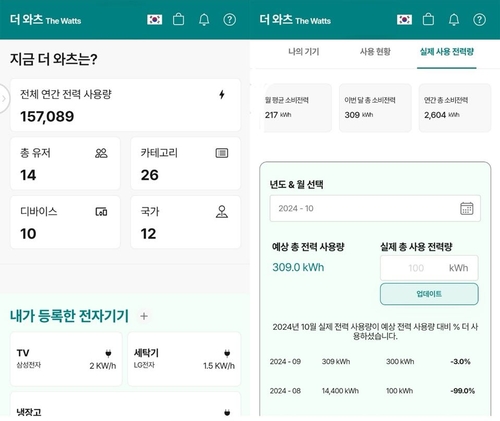Expand the left edge side panel chevron
Screen dimensions: 500x421
pyautogui.click(x=4, y=99)
